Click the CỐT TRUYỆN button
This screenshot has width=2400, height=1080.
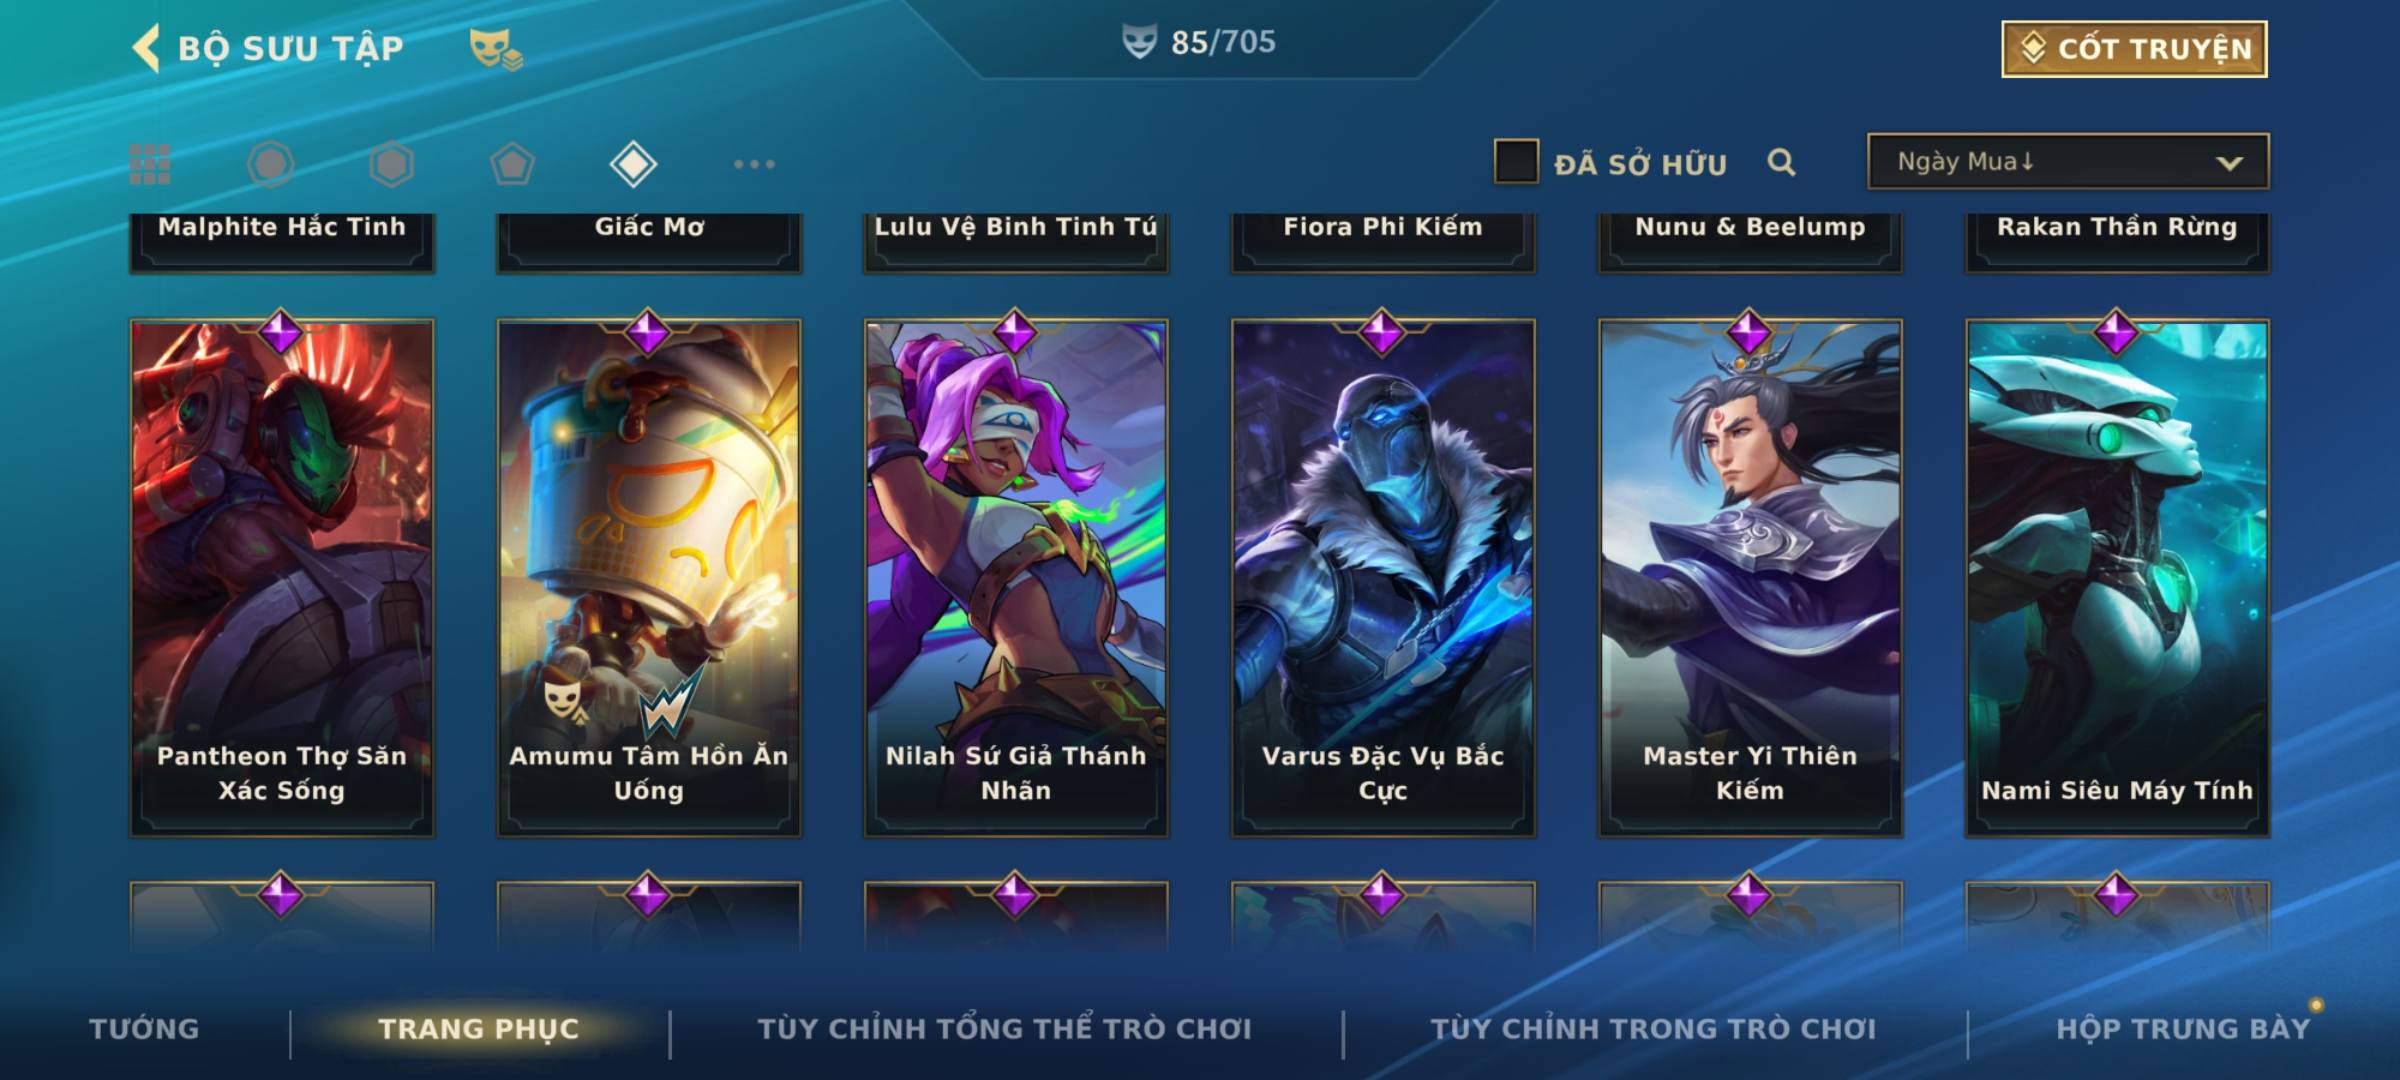[2134, 48]
